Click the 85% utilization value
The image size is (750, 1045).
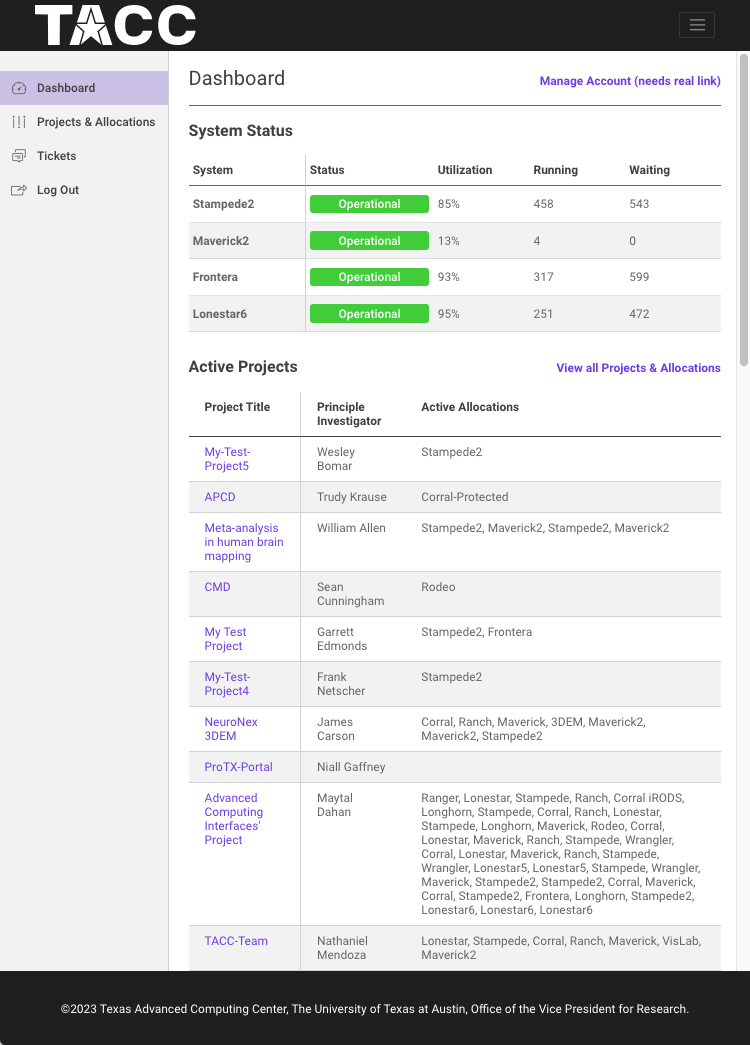[449, 204]
